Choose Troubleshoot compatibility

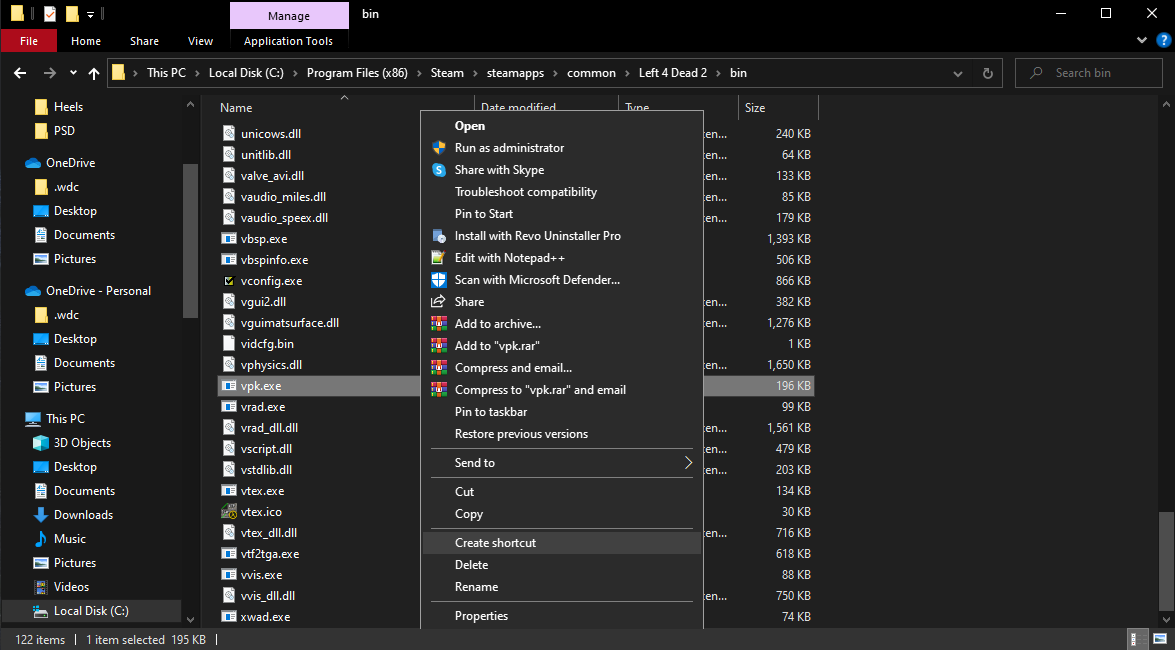pos(563,192)
